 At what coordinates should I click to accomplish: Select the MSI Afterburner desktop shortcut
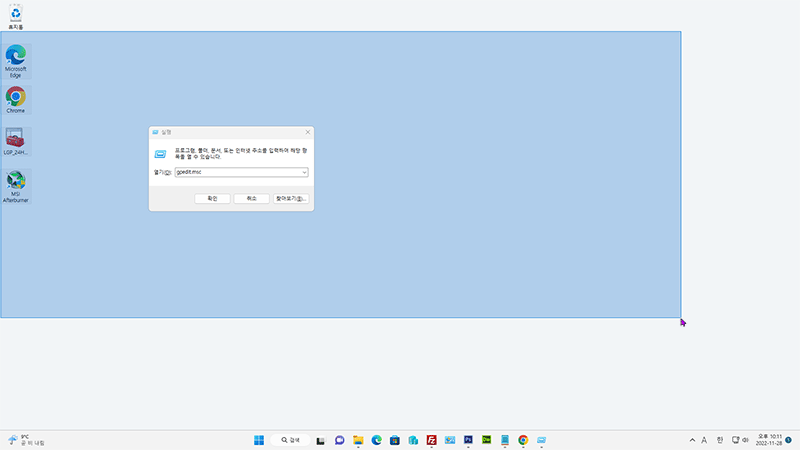coord(15,187)
